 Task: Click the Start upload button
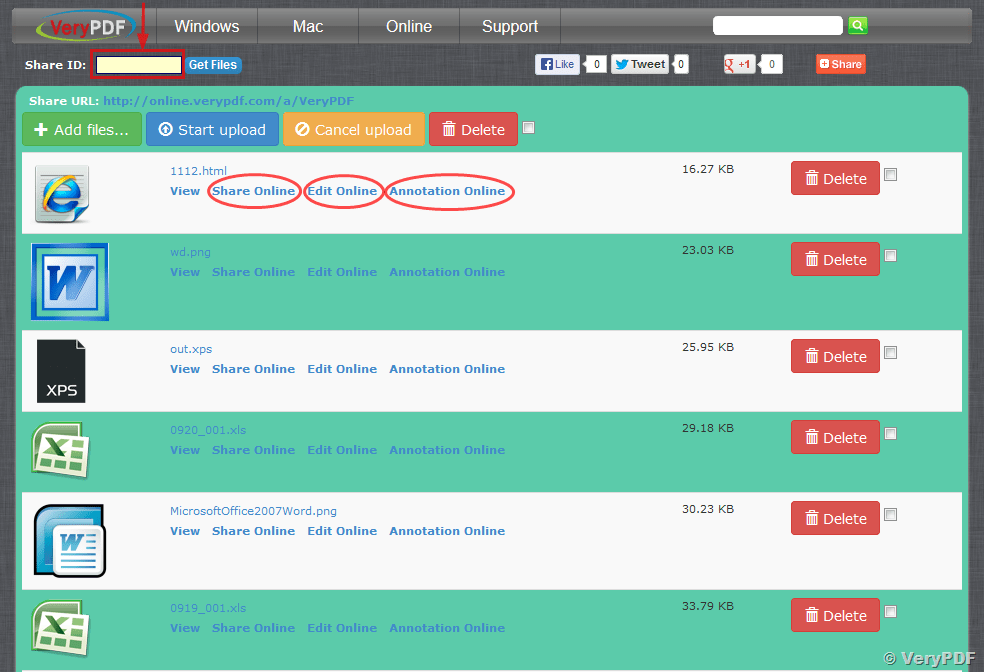pos(212,128)
